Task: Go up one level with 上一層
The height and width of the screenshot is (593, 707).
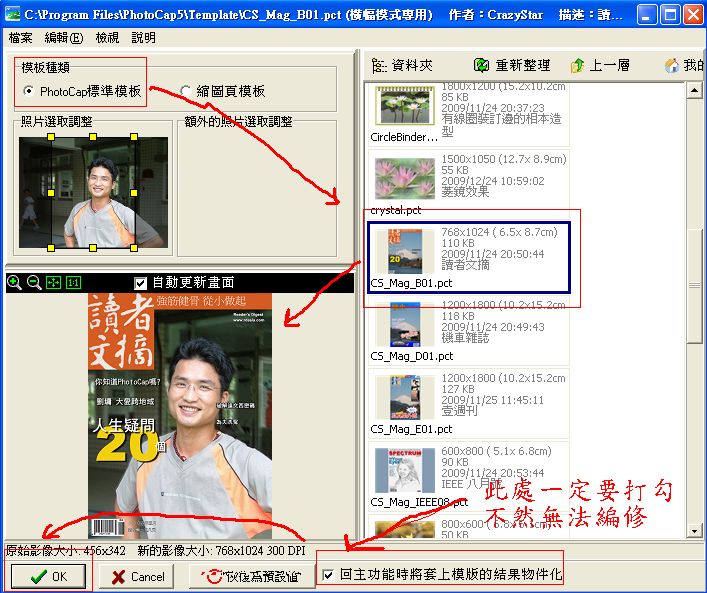Action: click(x=600, y=65)
